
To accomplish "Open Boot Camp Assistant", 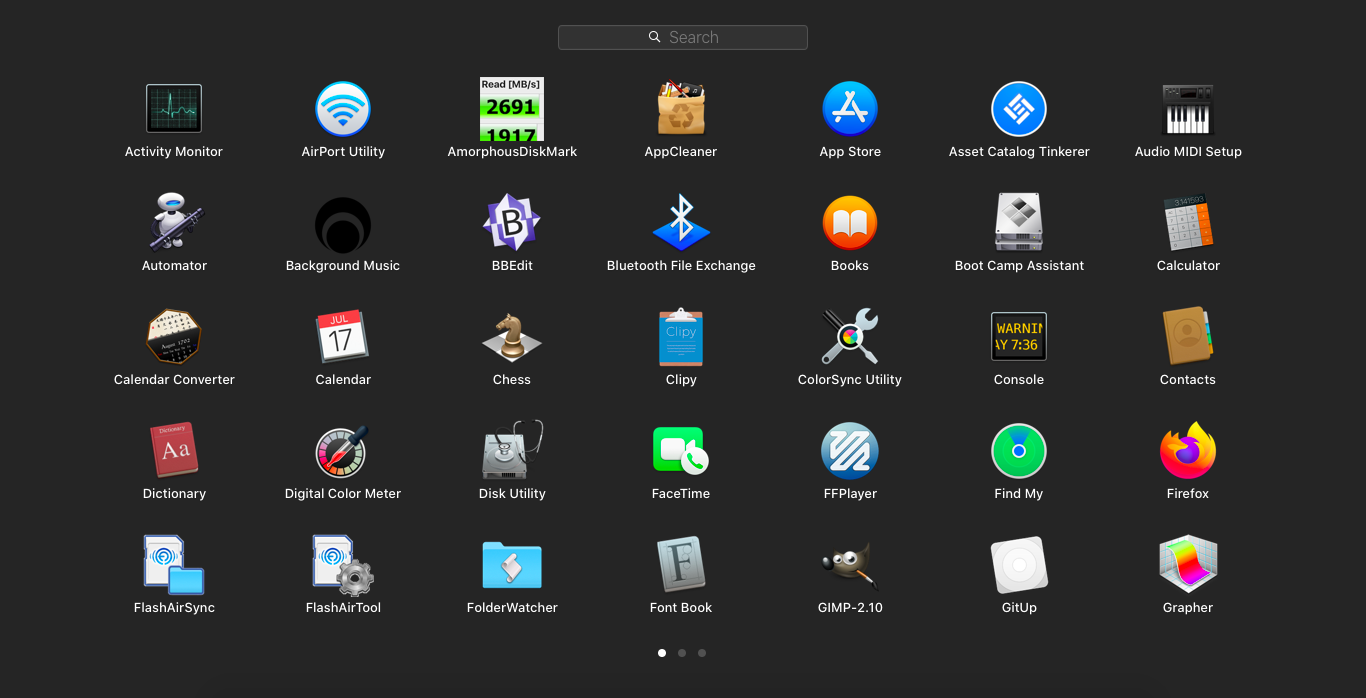I will (x=1019, y=223).
